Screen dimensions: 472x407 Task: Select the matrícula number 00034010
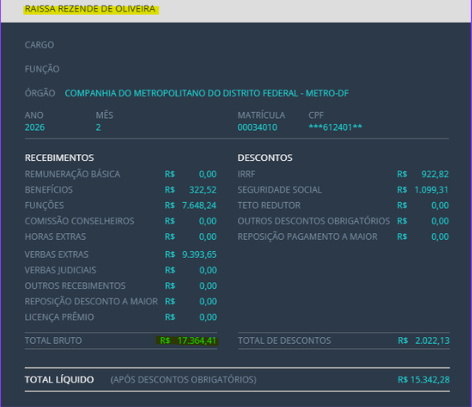257,127
